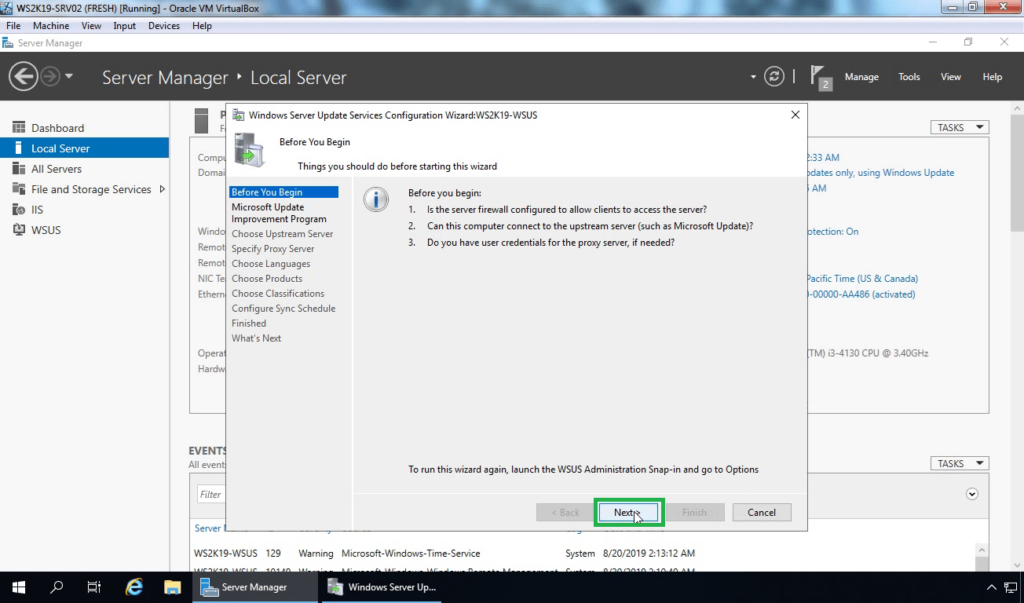Click the Pacific Time zone link
Screen dimensions: 1024x603
[x=862, y=278]
